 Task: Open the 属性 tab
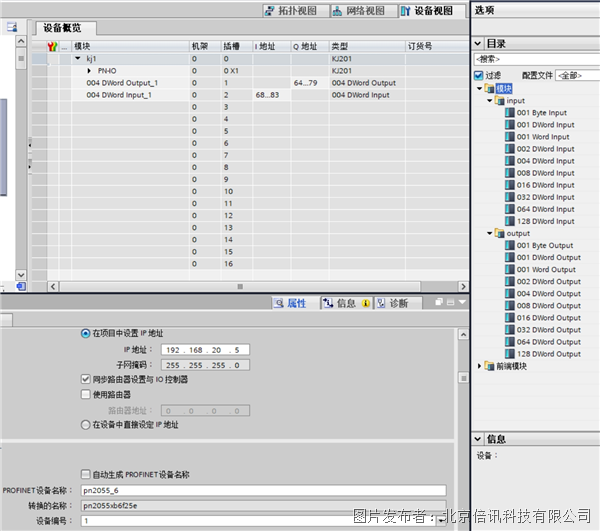[x=295, y=303]
